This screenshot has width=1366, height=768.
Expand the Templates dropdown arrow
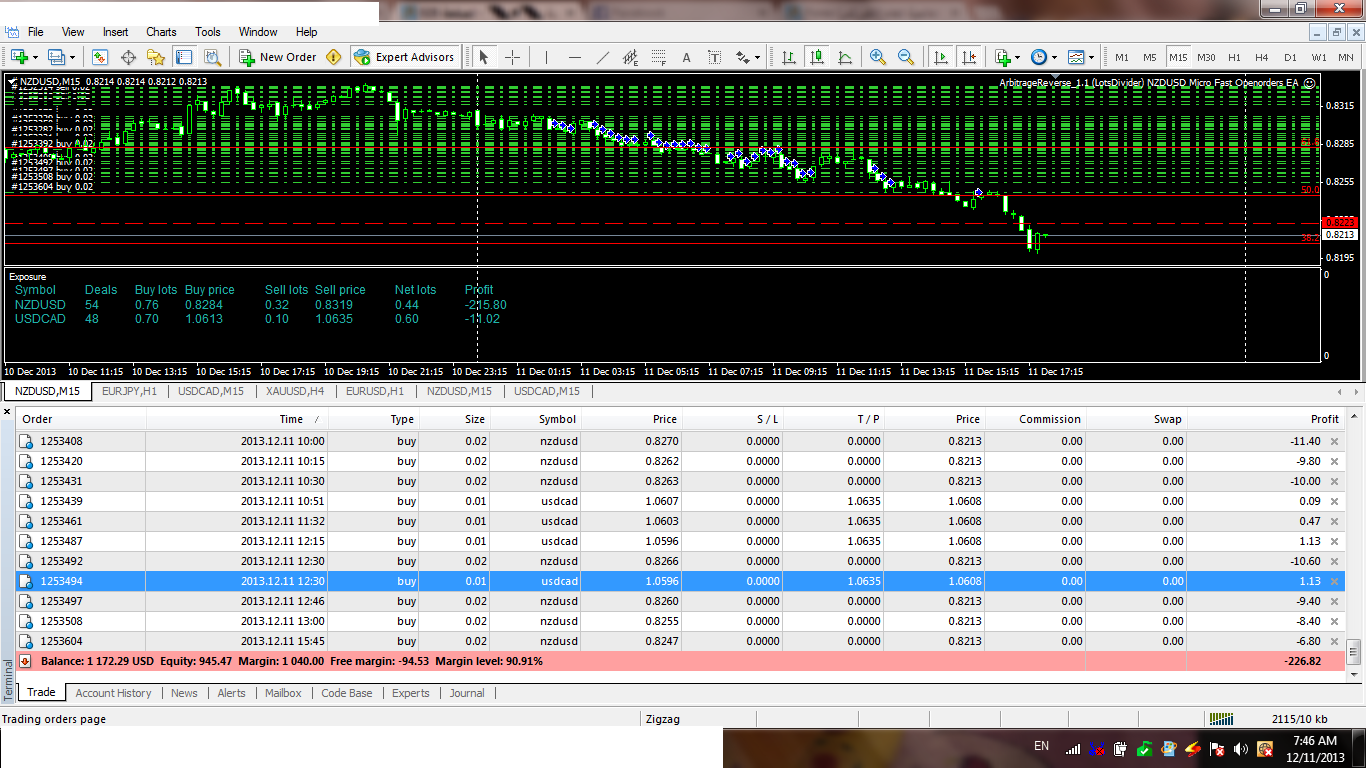coord(1091,57)
